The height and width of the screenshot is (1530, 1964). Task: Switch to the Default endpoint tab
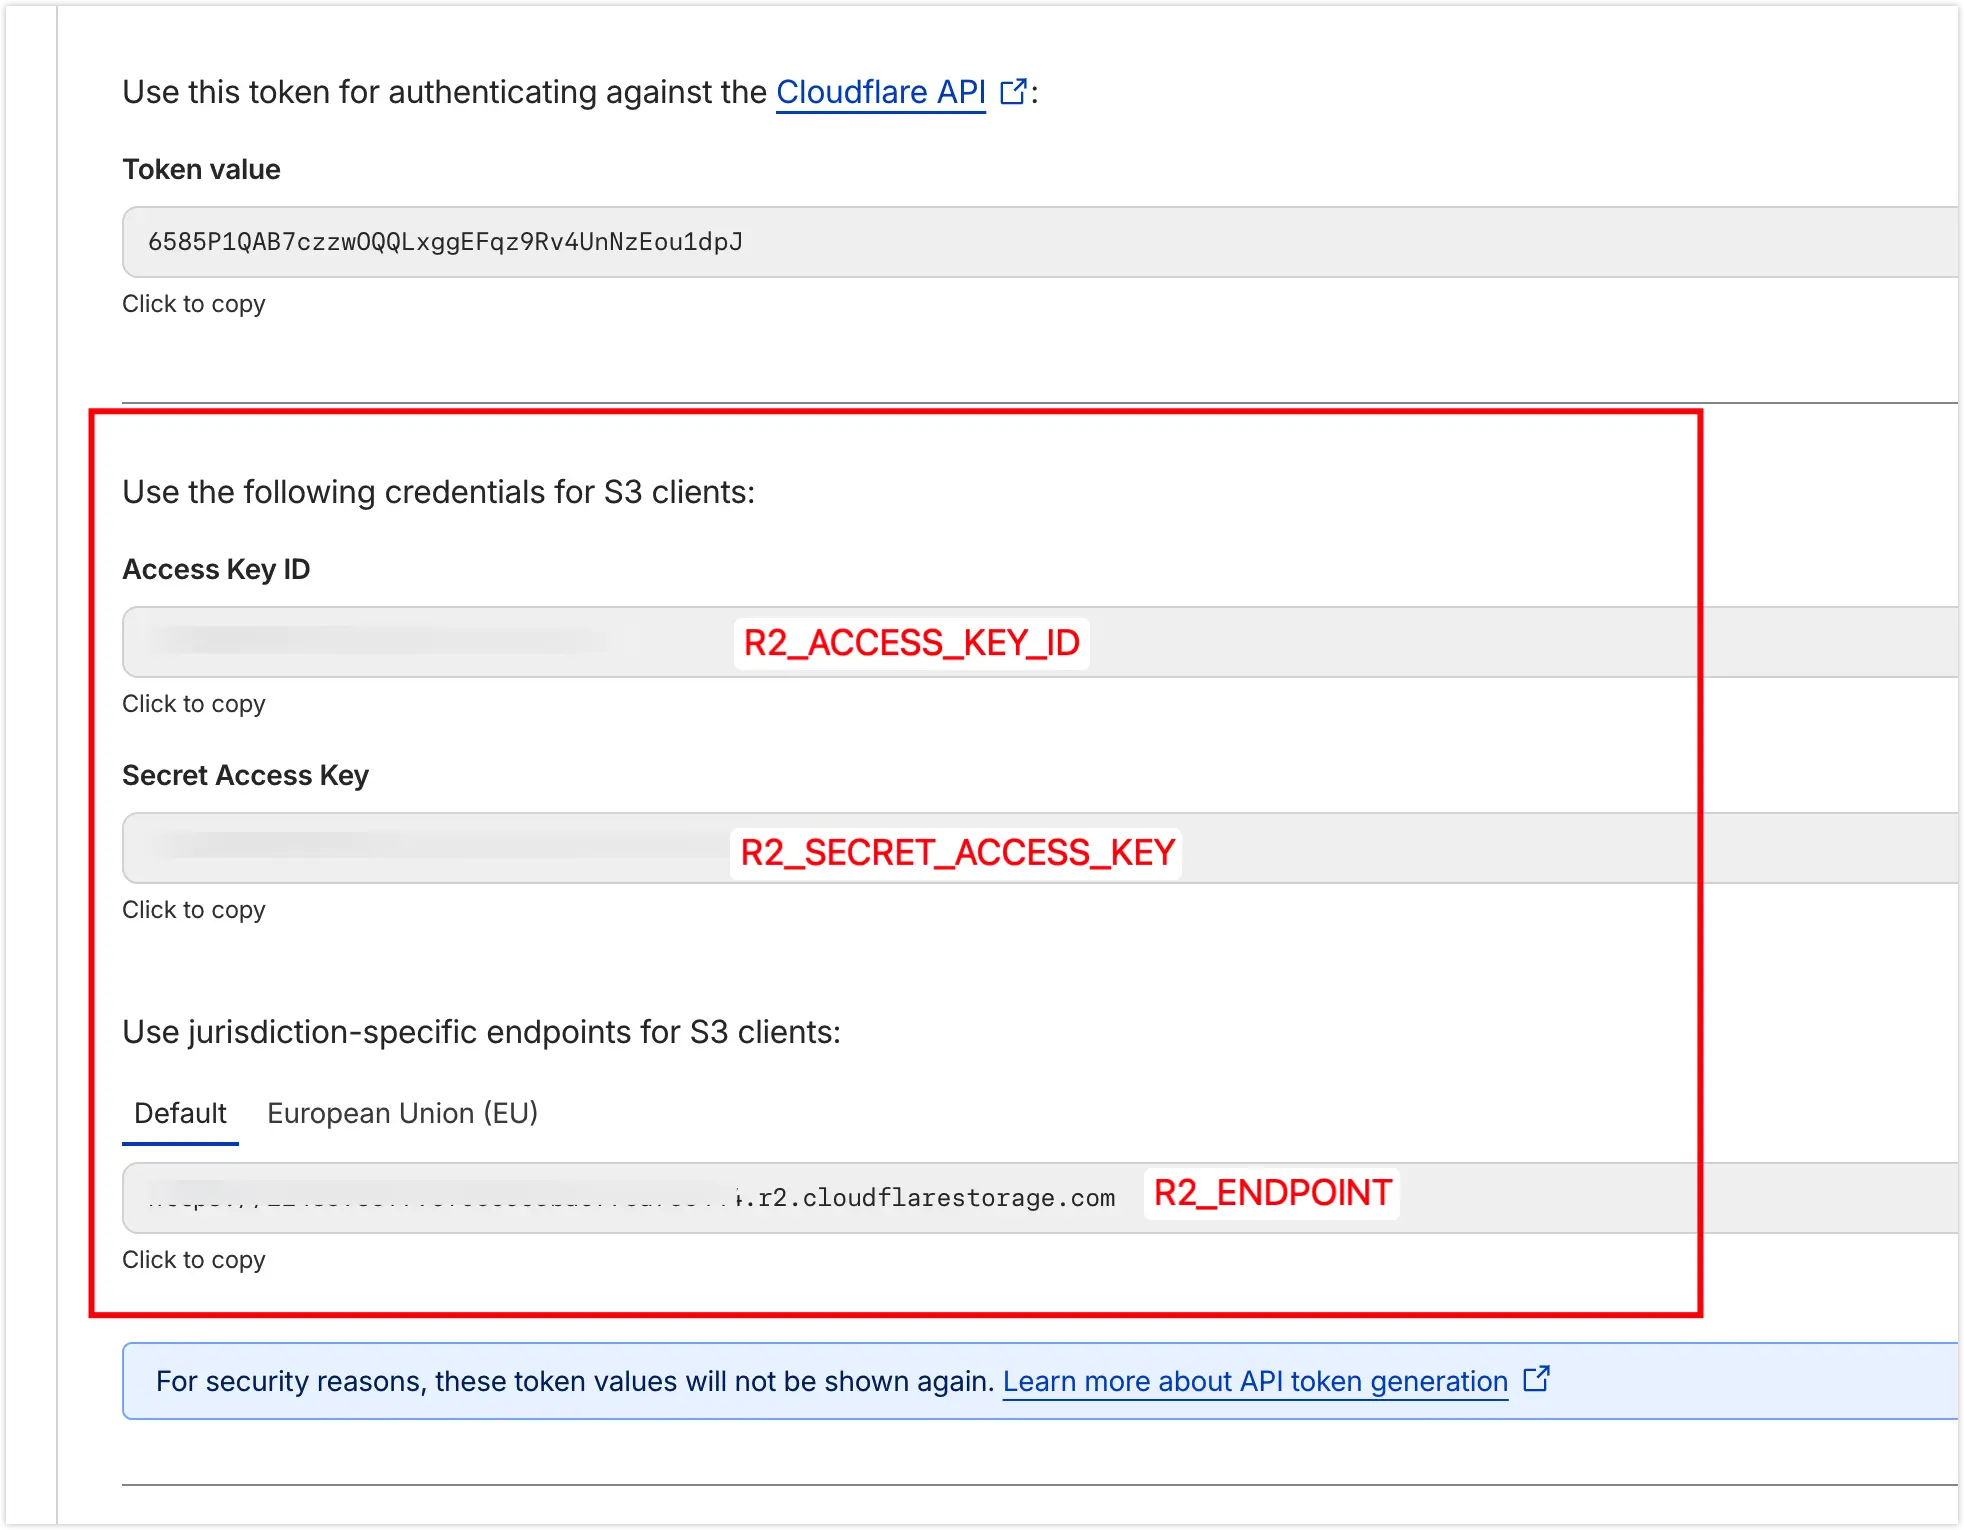(180, 1113)
